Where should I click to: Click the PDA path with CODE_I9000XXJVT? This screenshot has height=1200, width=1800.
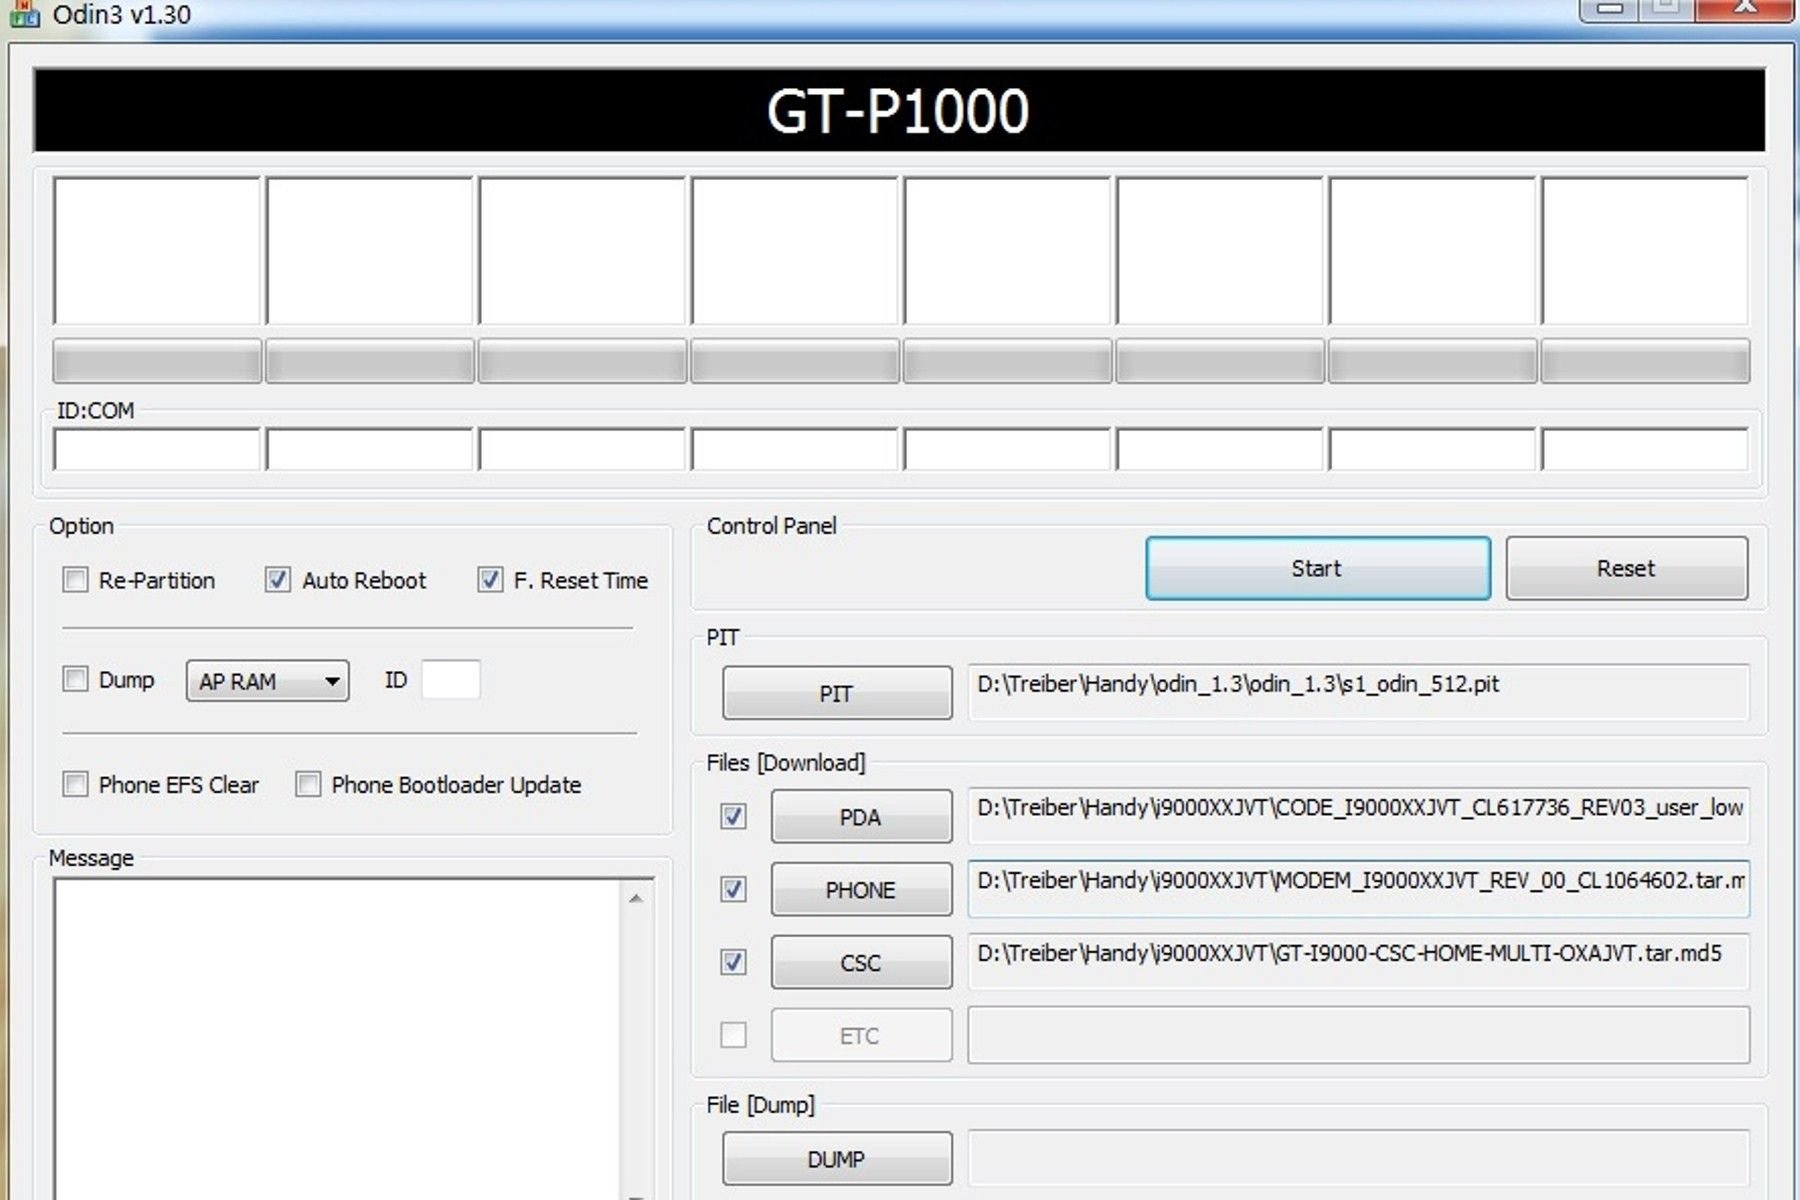tap(1359, 816)
